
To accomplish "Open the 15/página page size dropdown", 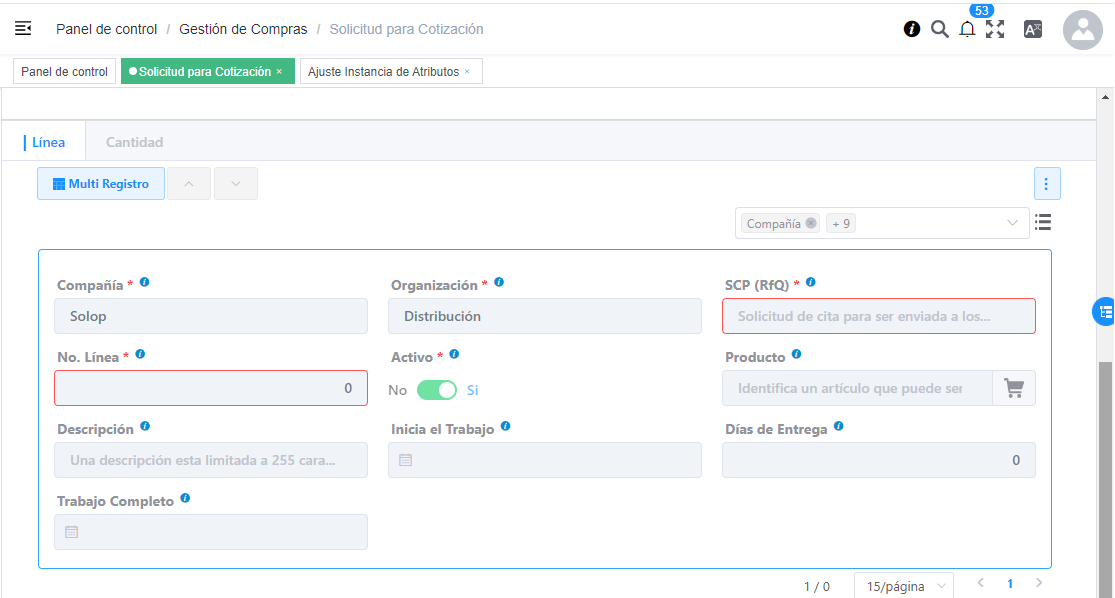I will [x=903, y=586].
